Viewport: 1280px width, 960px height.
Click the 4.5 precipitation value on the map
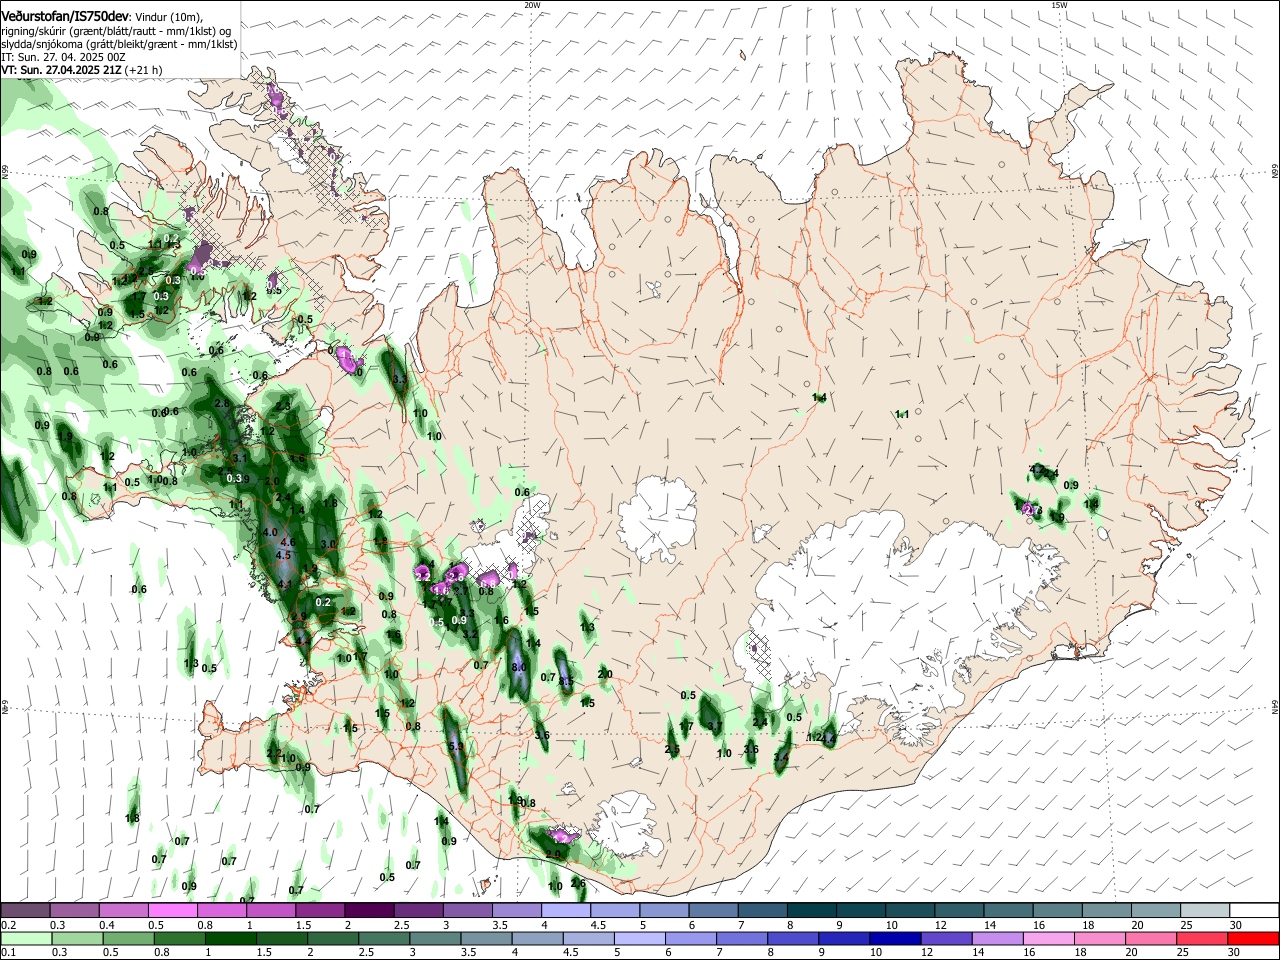tap(283, 555)
